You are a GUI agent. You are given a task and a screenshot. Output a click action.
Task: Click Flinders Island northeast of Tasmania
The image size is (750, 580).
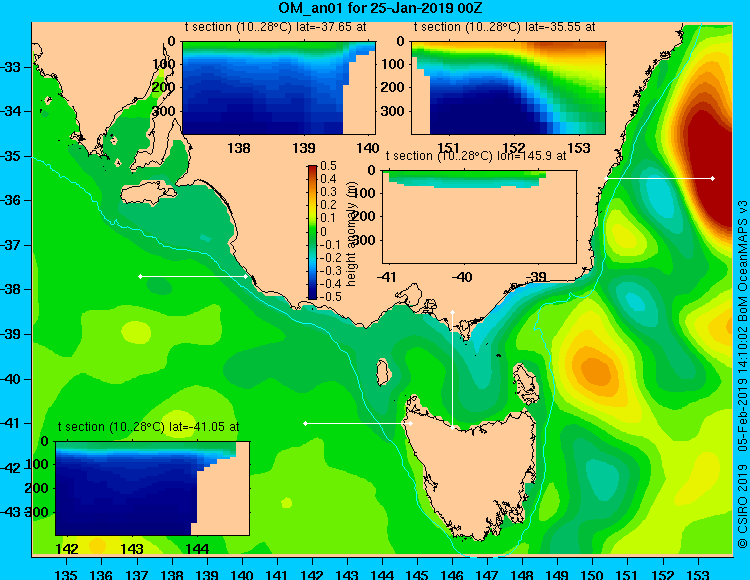[527, 383]
